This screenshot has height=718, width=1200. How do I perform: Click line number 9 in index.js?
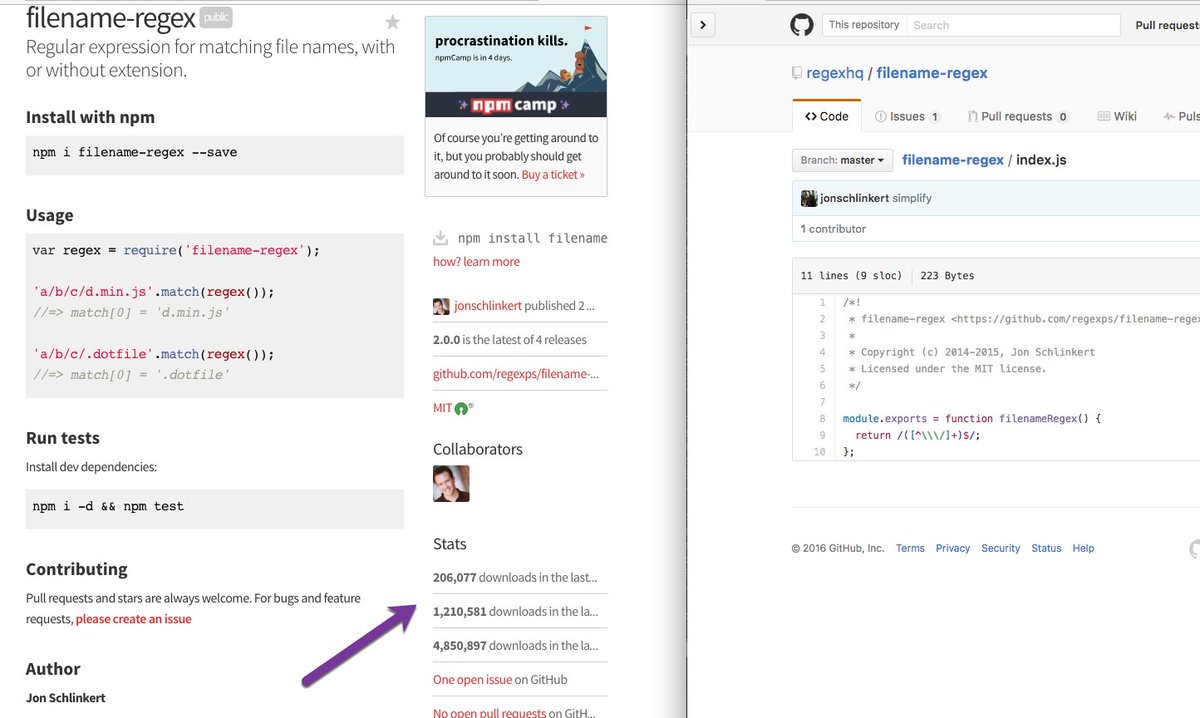pos(822,435)
